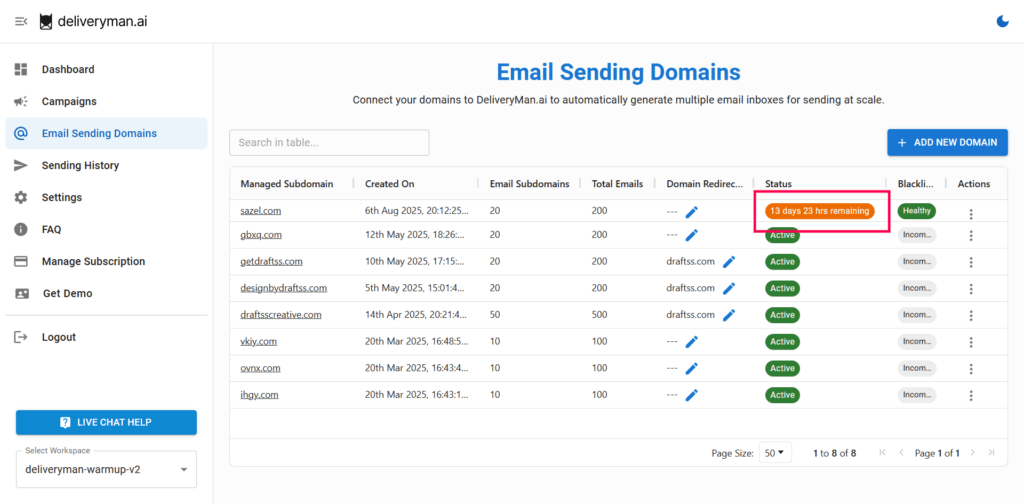Open the gbxq.com domain link
Viewport: 1024px width, 504px height.
click(x=261, y=234)
